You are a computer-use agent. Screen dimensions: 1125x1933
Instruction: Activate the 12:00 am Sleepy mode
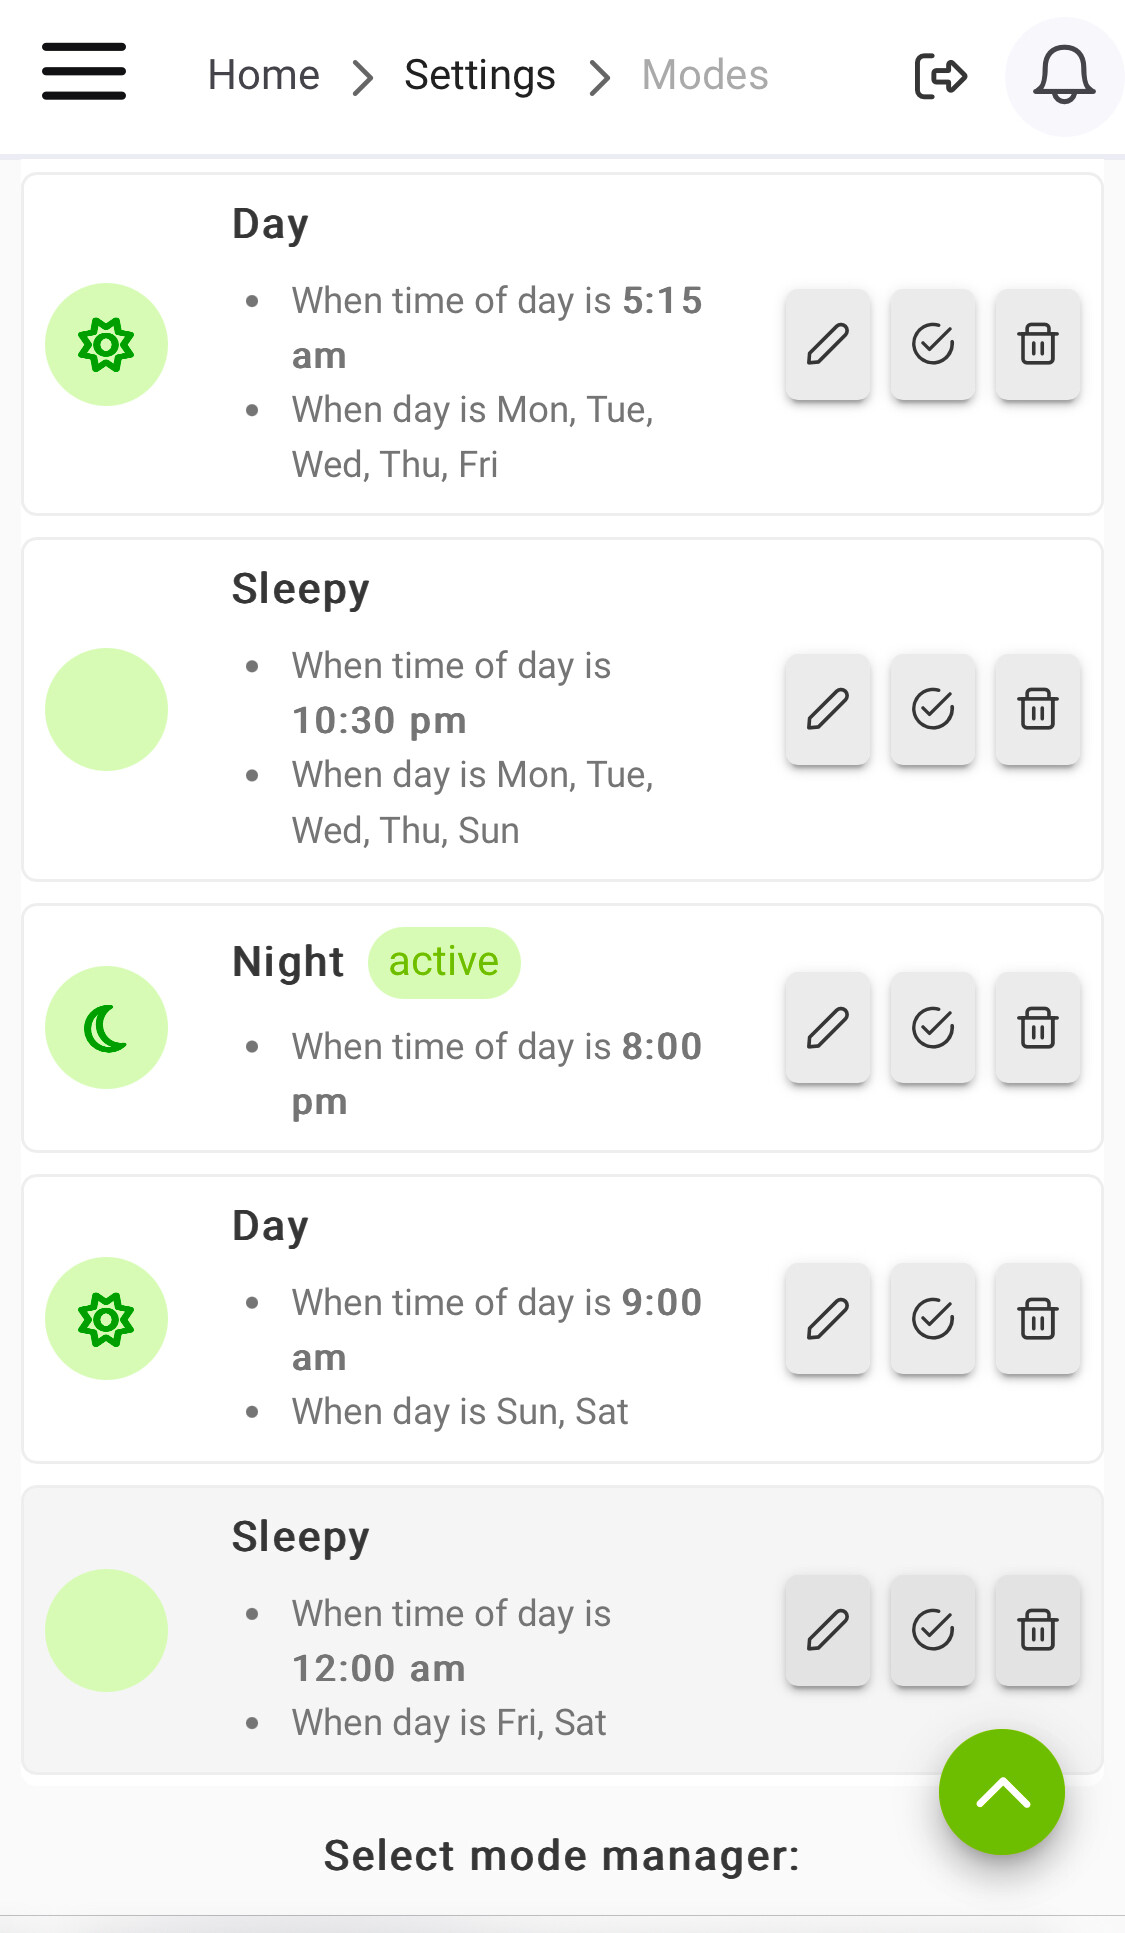pos(933,1631)
